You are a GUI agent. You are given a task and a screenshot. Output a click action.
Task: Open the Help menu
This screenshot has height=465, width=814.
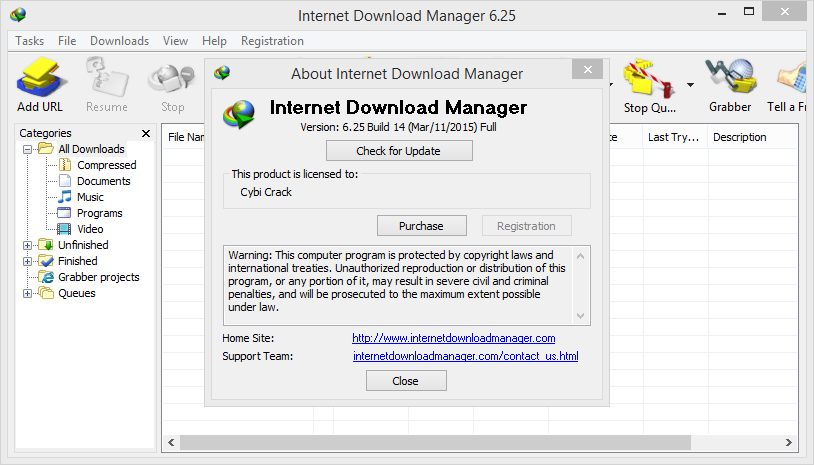pos(214,41)
